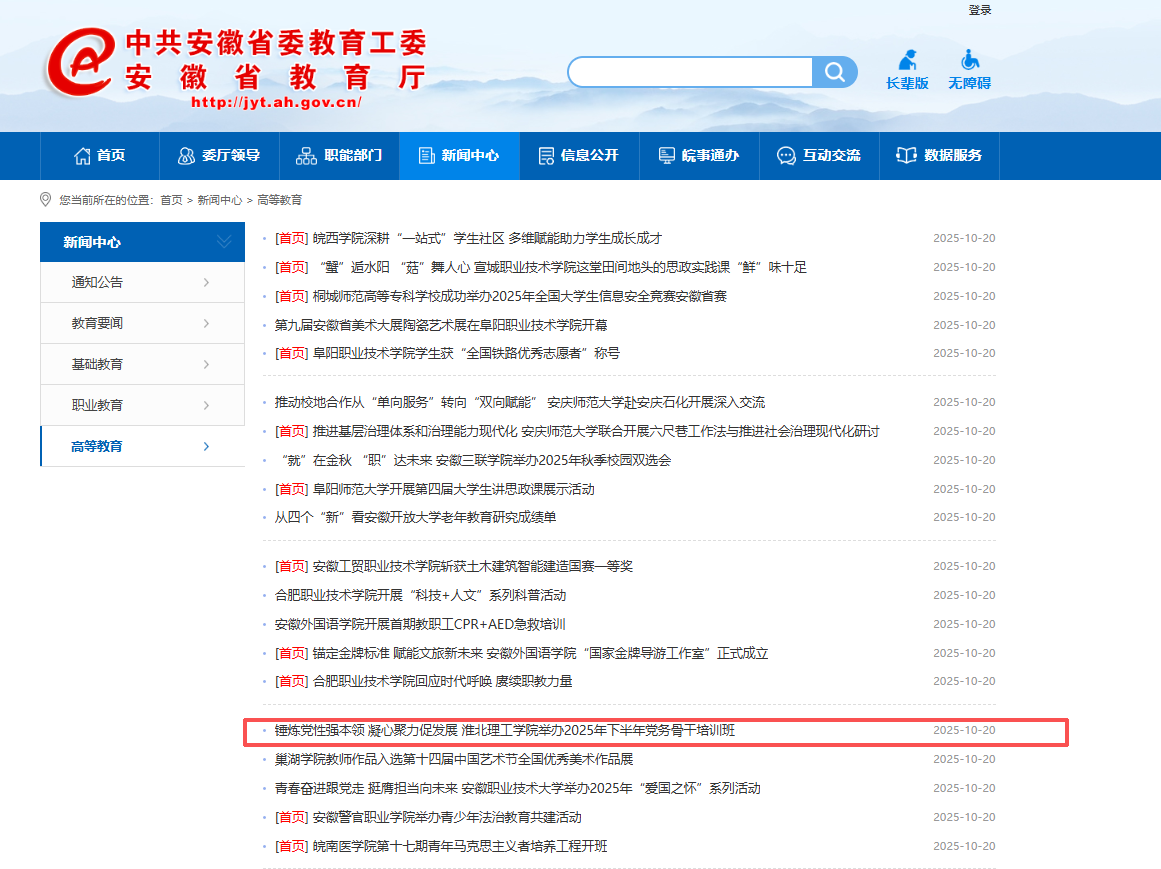Click into the search text field
The height and width of the screenshot is (869, 1161).
[690, 72]
